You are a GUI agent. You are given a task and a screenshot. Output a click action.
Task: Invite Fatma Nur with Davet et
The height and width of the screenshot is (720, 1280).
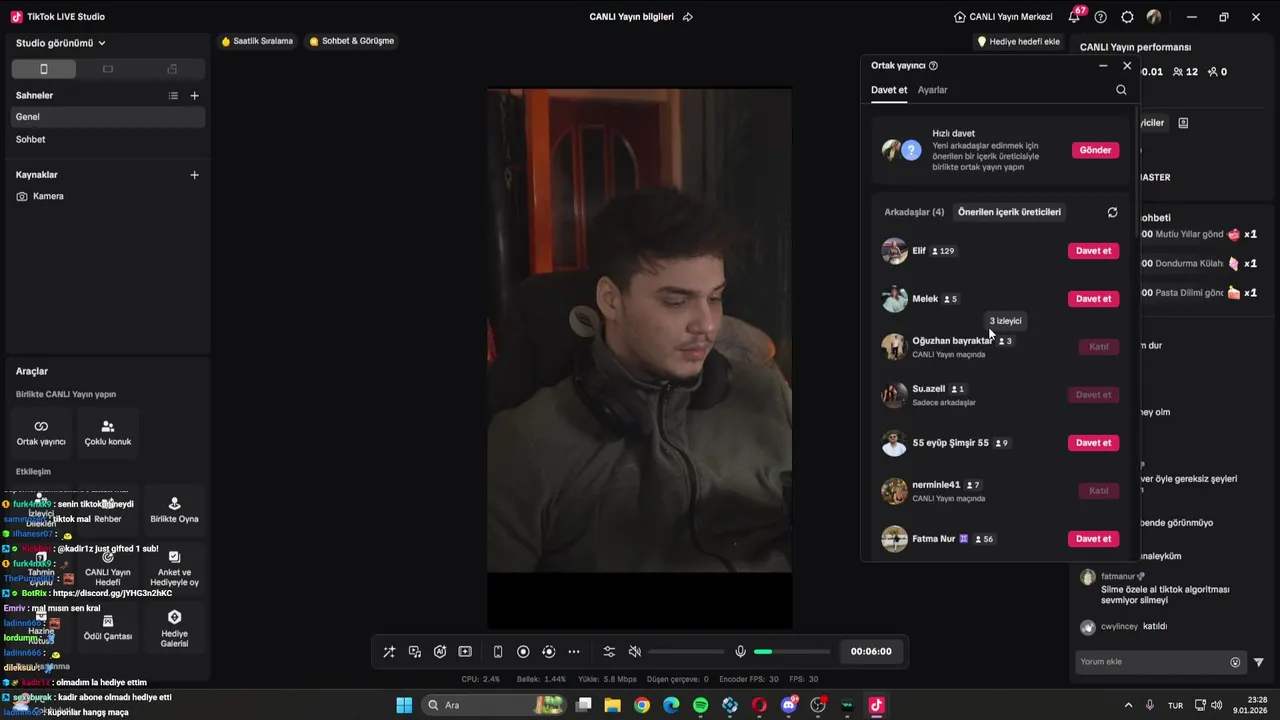(x=1093, y=539)
